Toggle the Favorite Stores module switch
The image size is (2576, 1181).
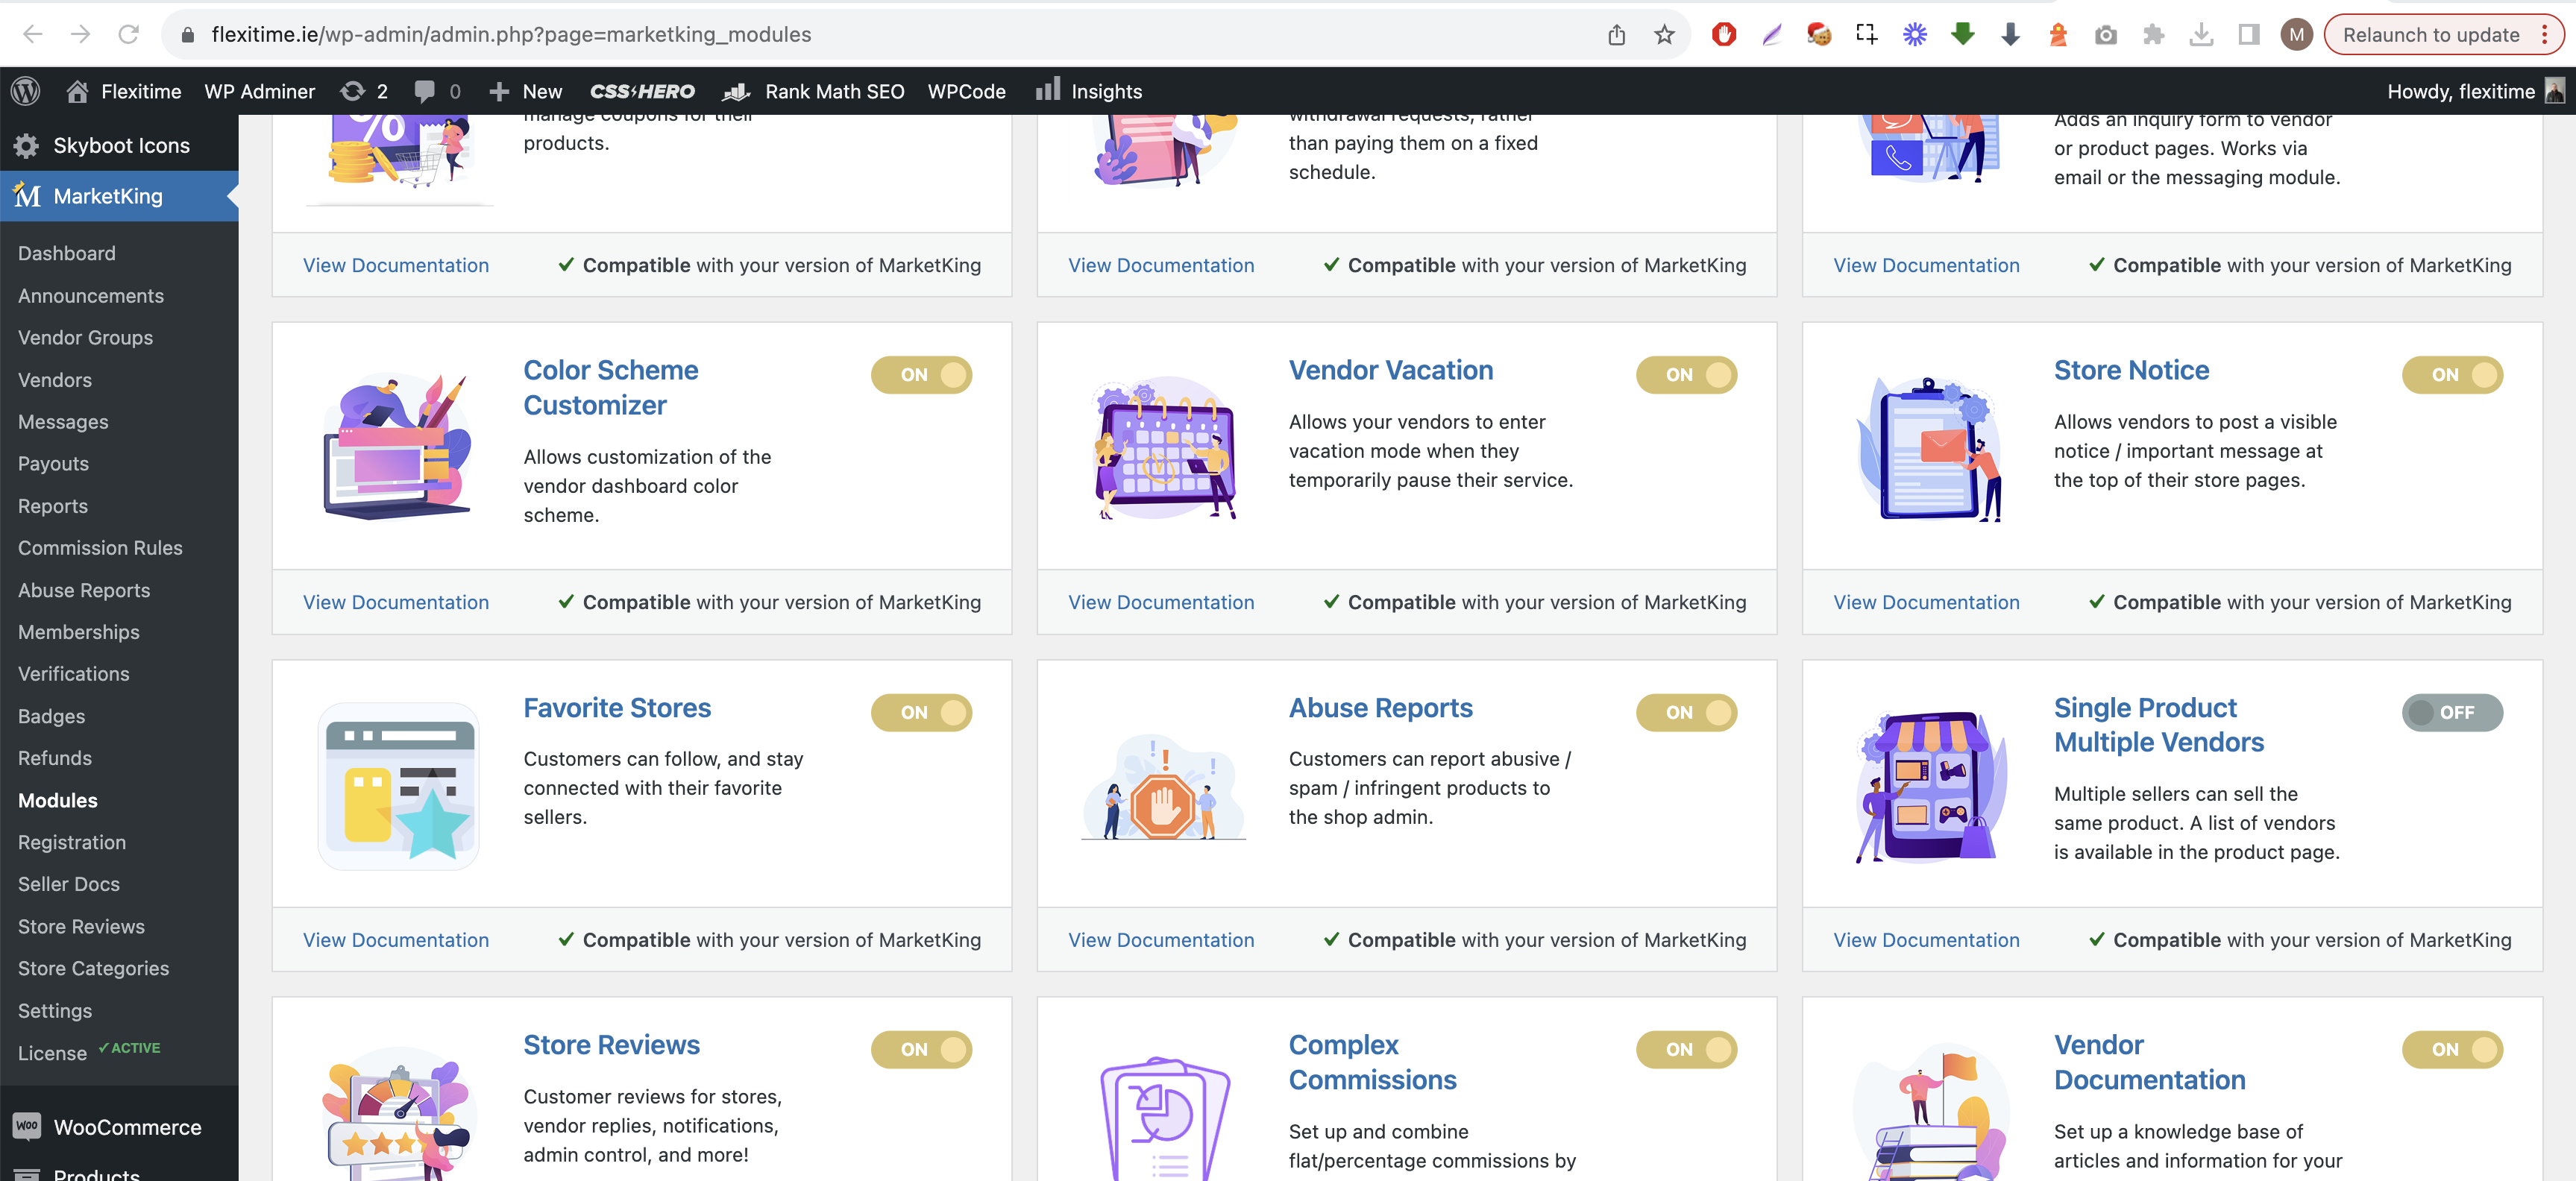tap(921, 712)
